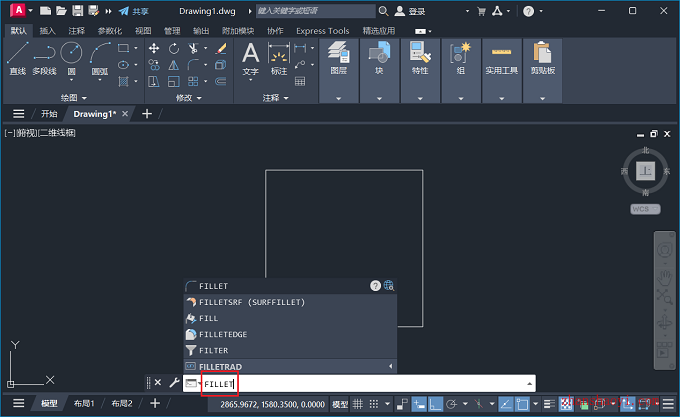Select FILLETSRF (SURFFILLET) suggestion
Image resolution: width=680 pixels, height=417 pixels.
point(290,302)
